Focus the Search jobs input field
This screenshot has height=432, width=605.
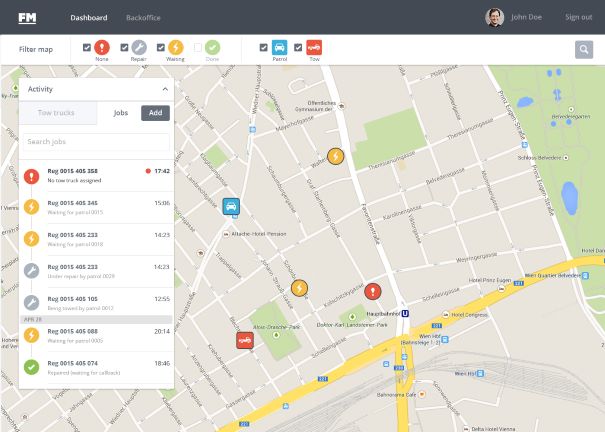tap(96, 142)
